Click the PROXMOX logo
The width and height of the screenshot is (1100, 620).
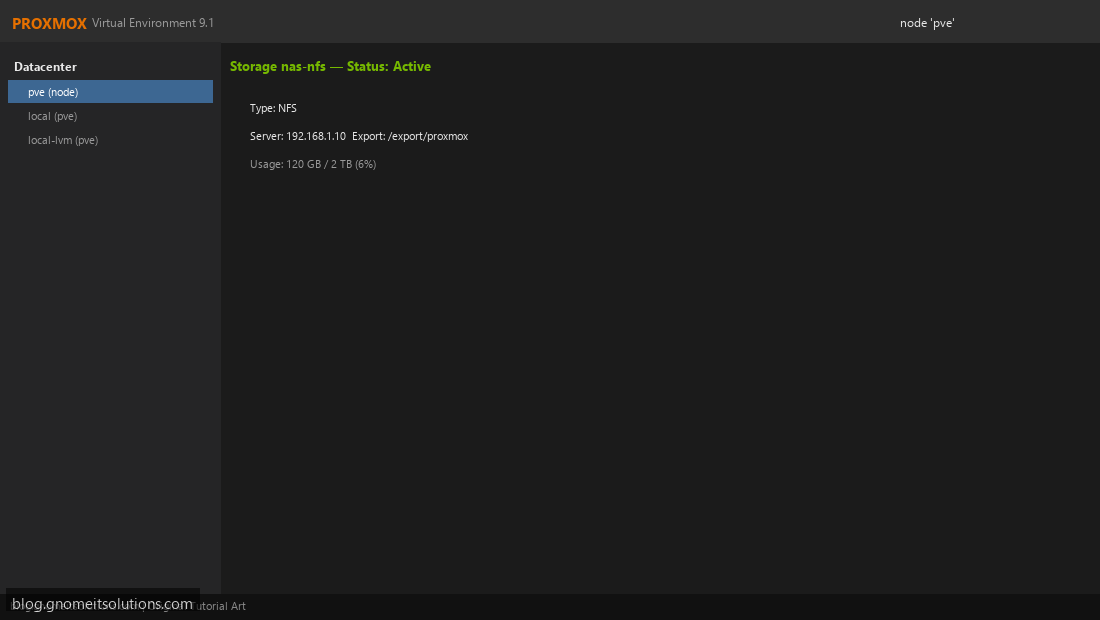pos(49,23)
